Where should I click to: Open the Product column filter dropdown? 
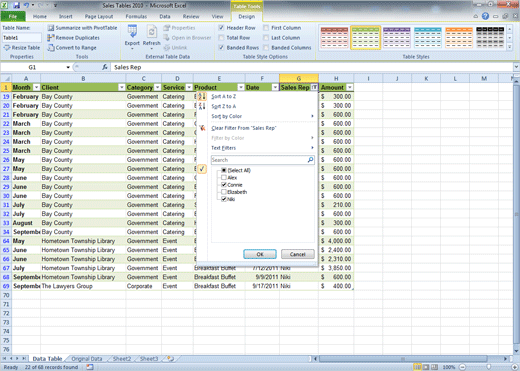tap(241, 87)
